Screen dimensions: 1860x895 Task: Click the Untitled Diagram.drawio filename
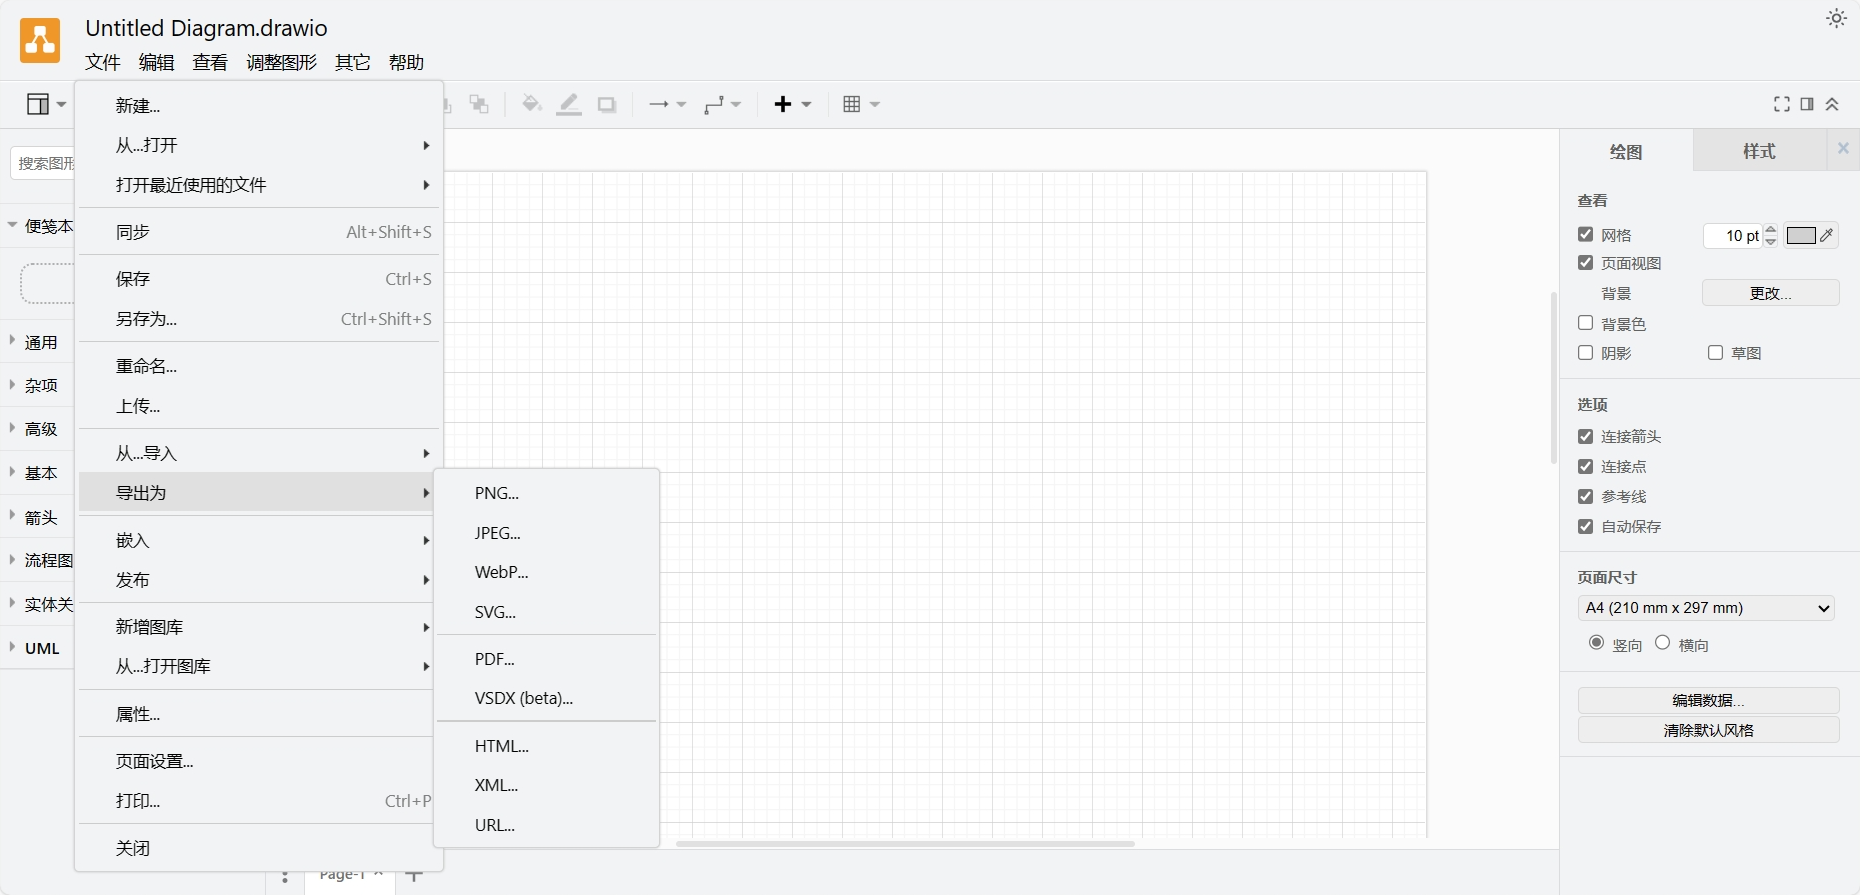tap(206, 28)
